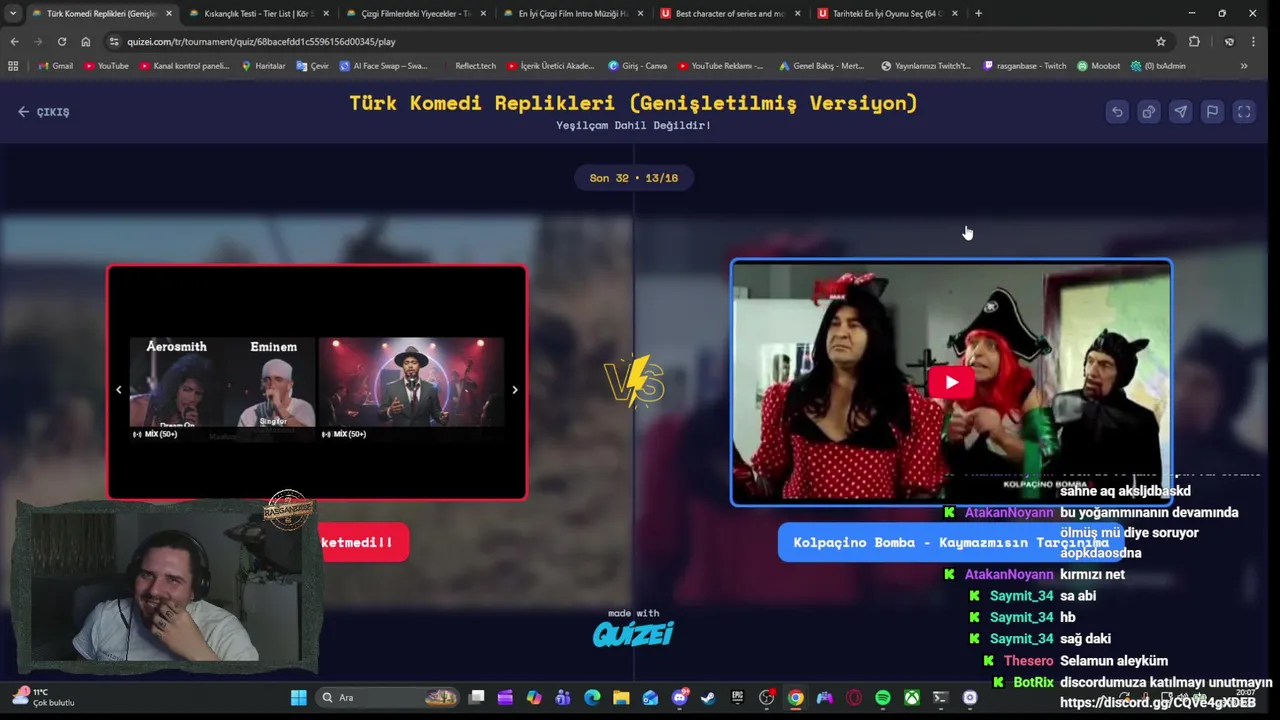This screenshot has height=720, width=1280.
Task: Open Discord from taskbar
Action: (x=680, y=698)
